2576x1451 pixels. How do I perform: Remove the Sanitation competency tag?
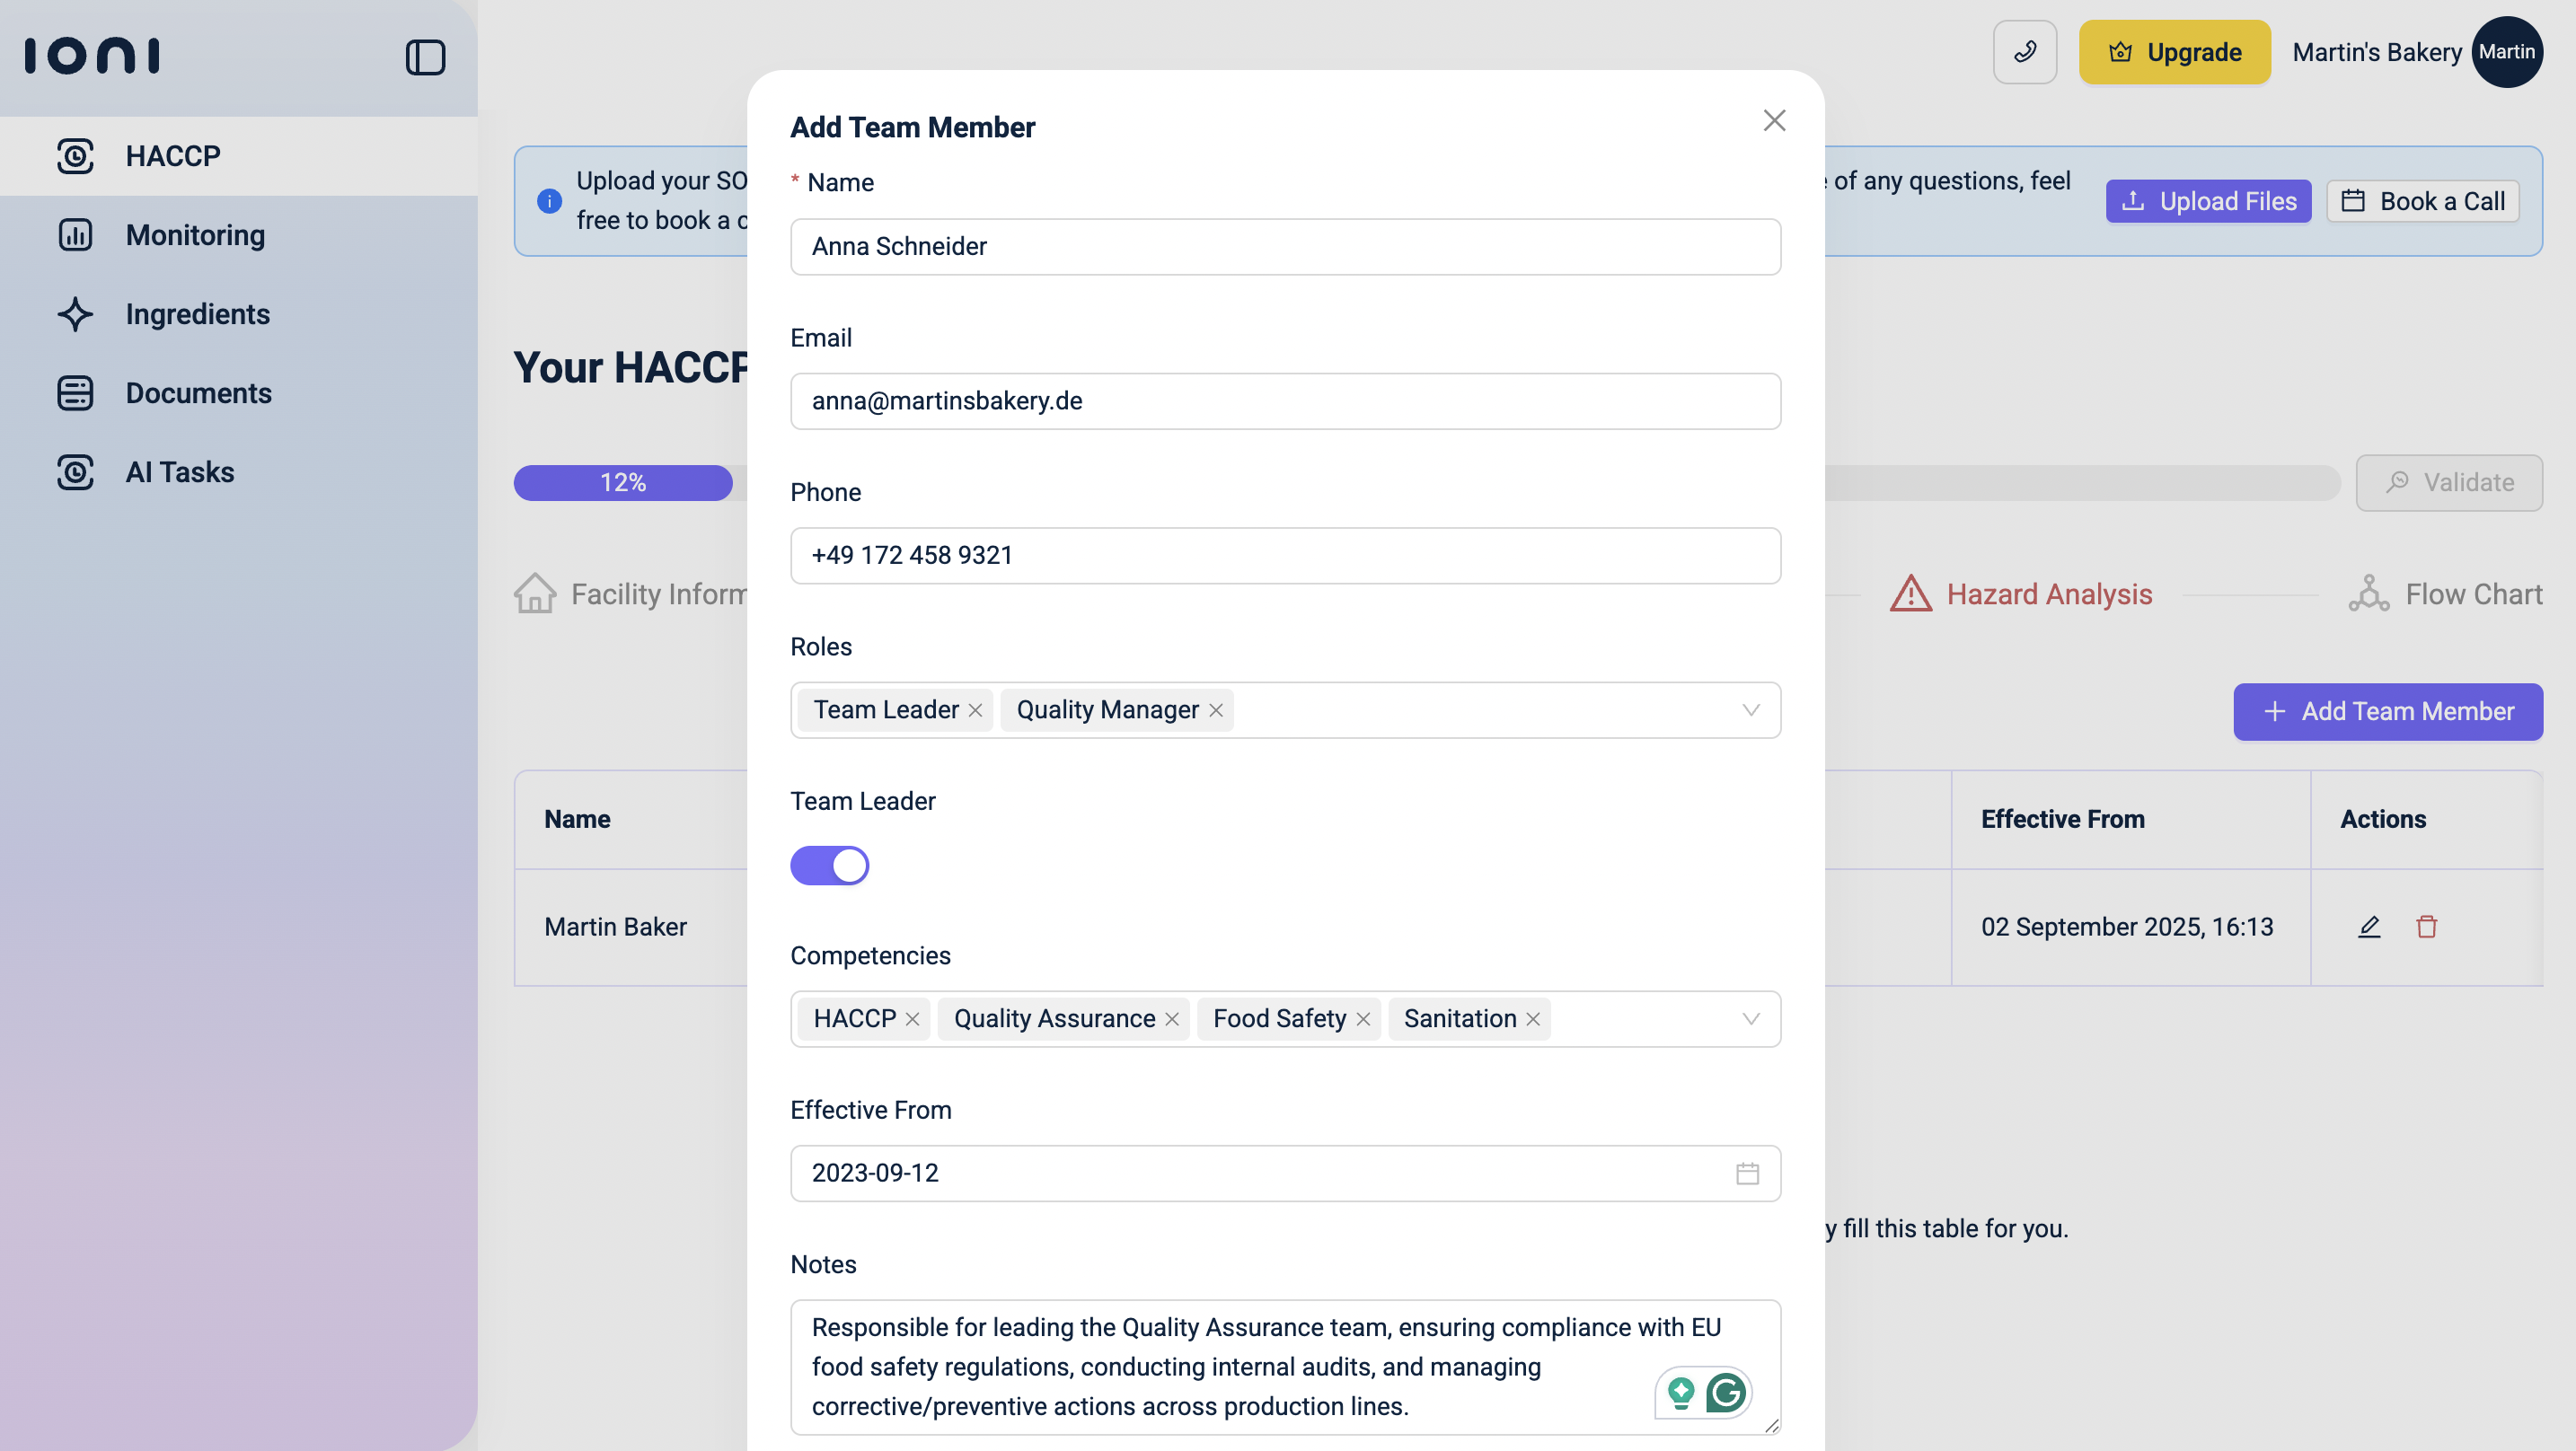(x=1533, y=1019)
